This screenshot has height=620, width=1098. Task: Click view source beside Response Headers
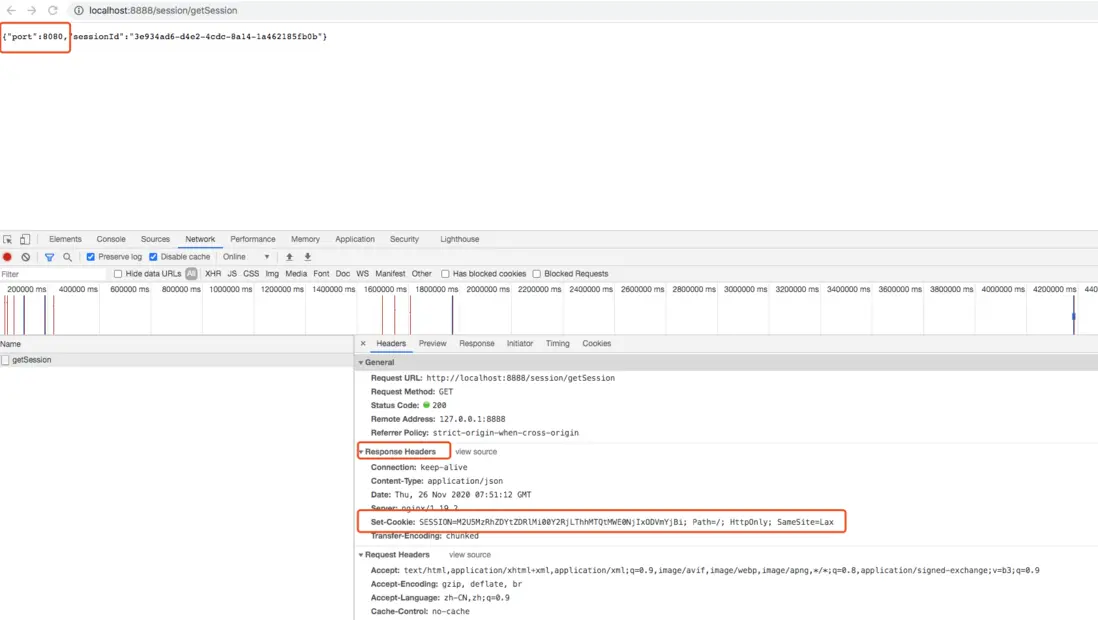[x=476, y=452]
